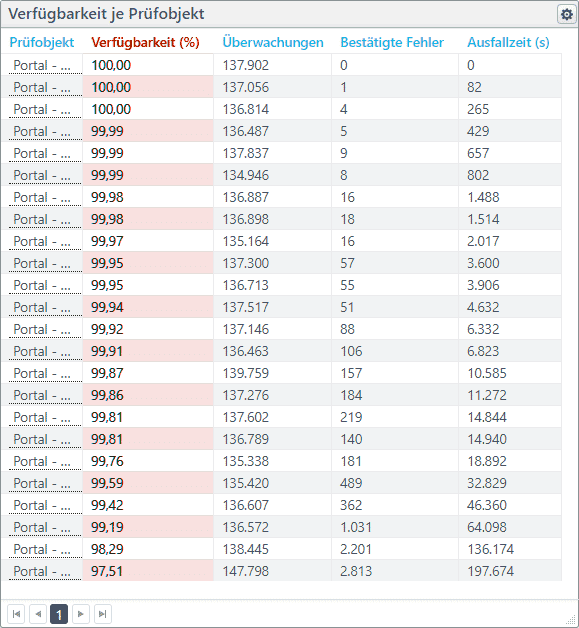Viewport: 579px width, 628px height.
Task: Sort by the Überwachungen column header
Action: pos(273,42)
